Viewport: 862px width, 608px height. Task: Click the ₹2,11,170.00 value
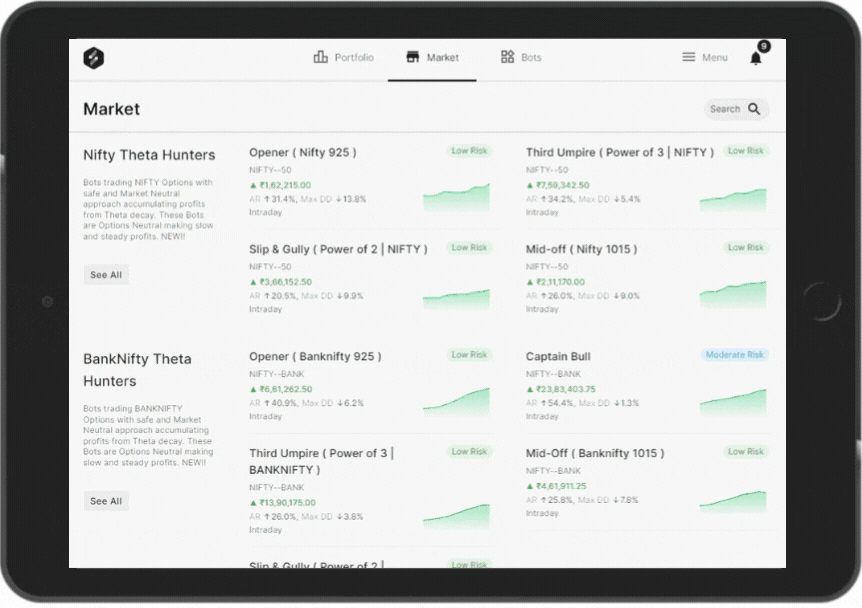pos(560,282)
